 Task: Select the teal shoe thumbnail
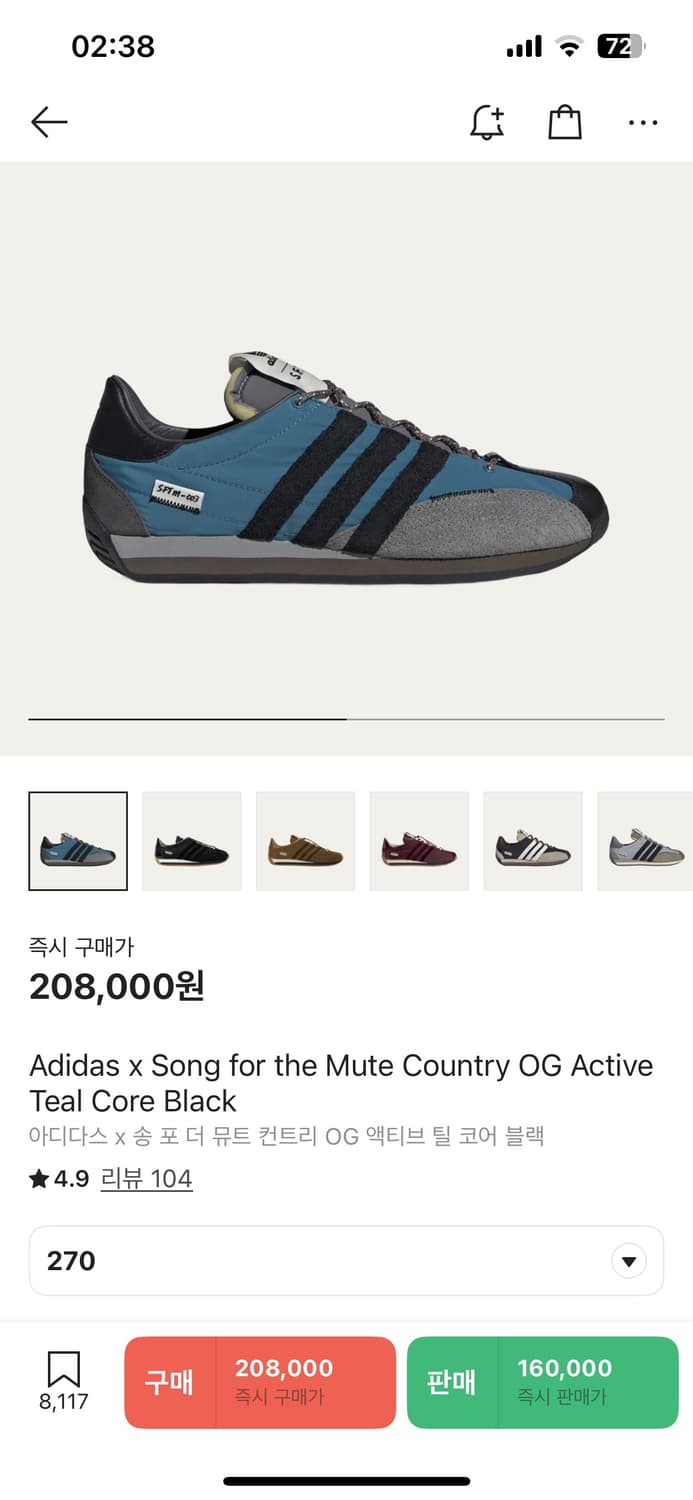(x=78, y=841)
